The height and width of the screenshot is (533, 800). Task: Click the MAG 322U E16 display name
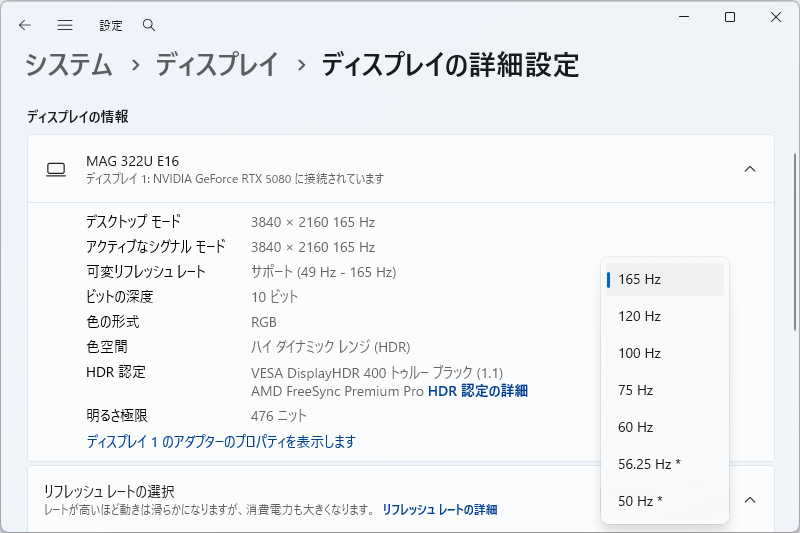pyautogui.click(x=133, y=161)
